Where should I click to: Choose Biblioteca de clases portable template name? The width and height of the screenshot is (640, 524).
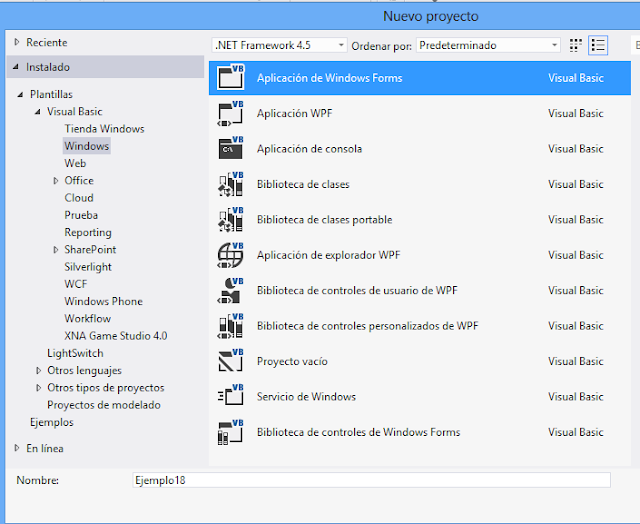[x=324, y=220]
